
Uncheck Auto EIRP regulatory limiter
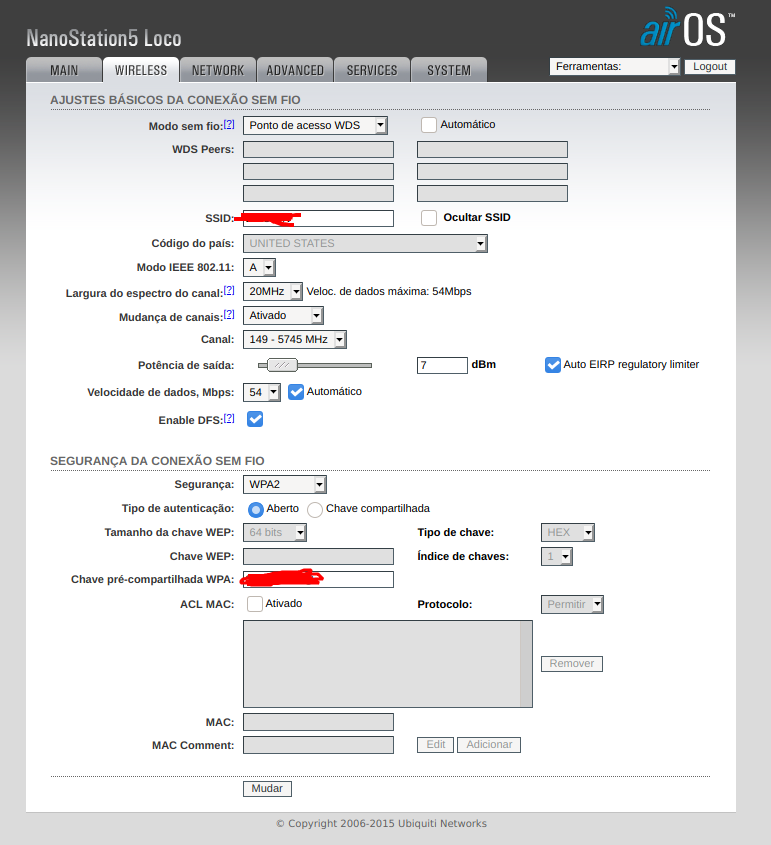point(553,365)
